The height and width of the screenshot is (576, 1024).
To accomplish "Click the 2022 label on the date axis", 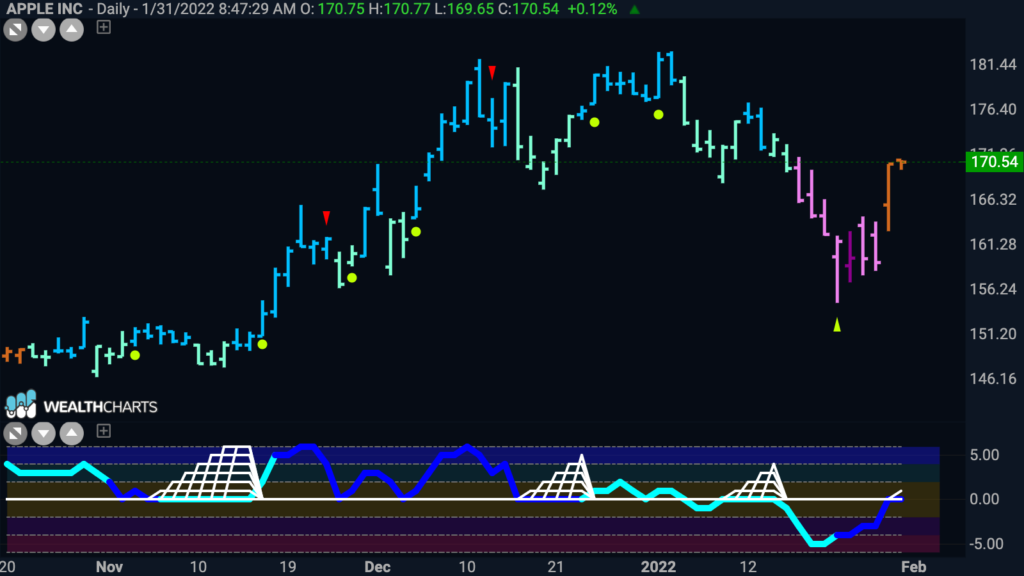I will click(x=658, y=566).
